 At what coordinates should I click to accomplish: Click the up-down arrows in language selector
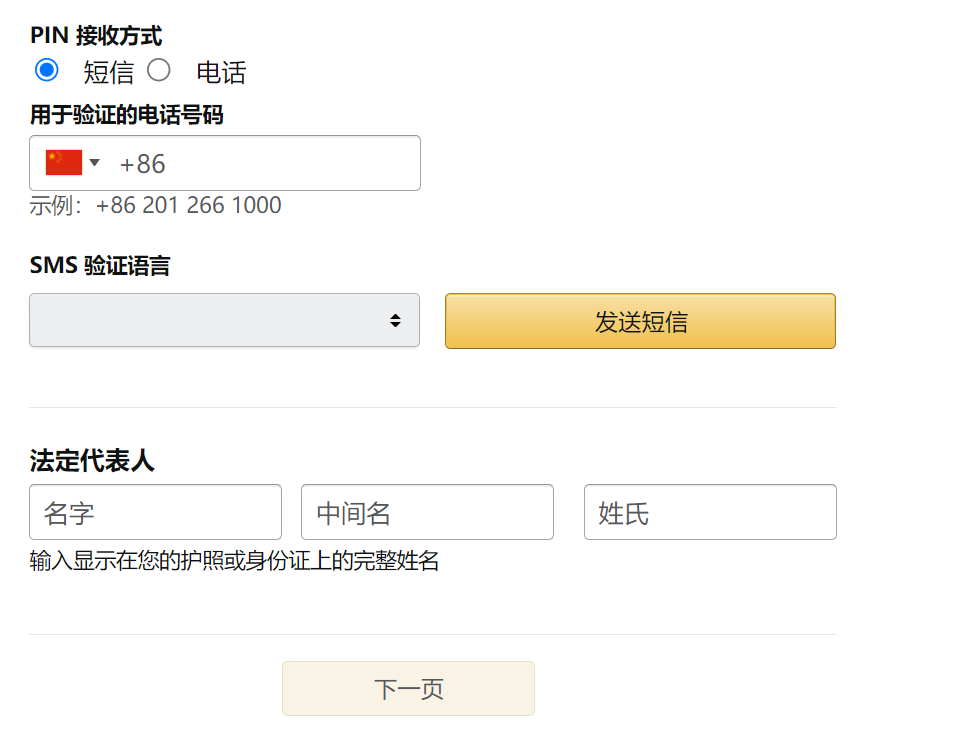[x=395, y=320]
